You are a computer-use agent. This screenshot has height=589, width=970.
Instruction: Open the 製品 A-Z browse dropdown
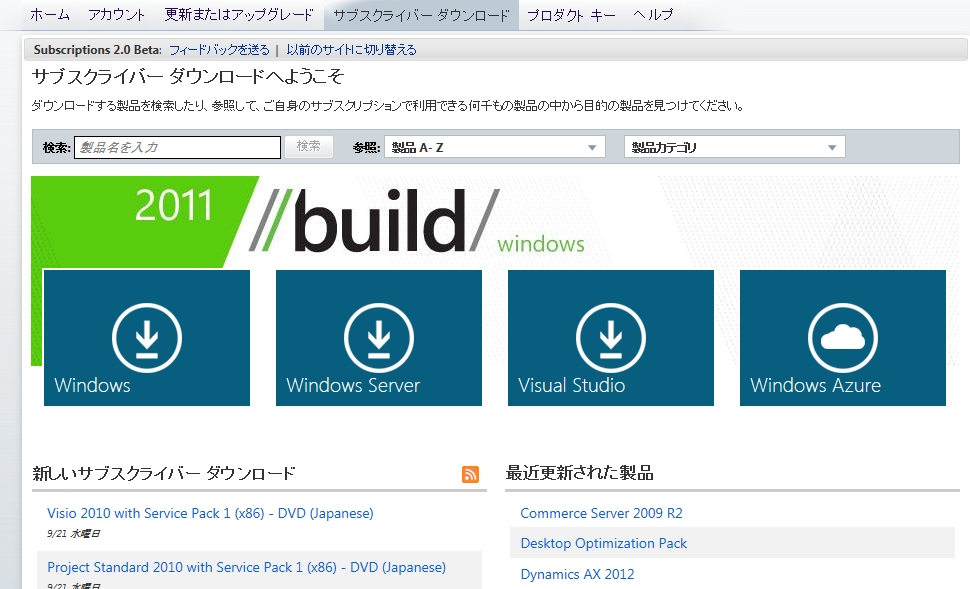click(494, 147)
